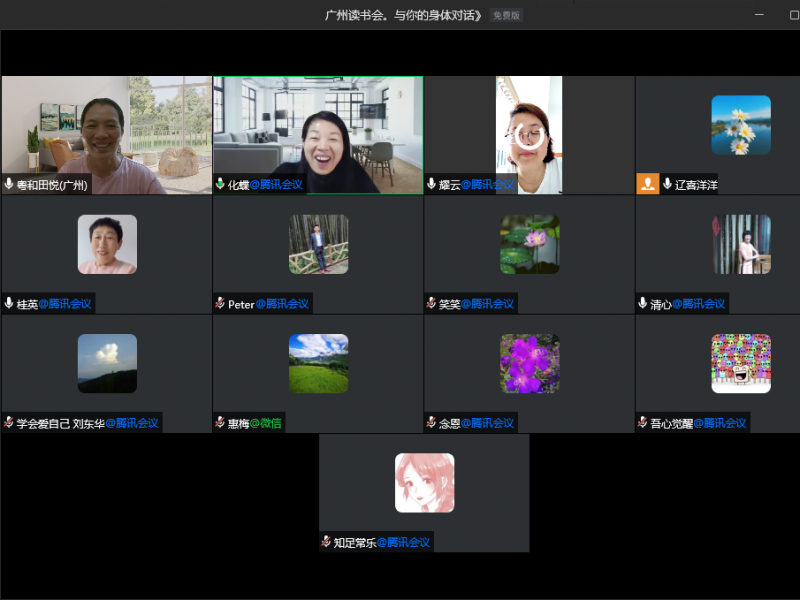The height and width of the screenshot is (600, 800).
Task: Click the 免费版 badge in the title bar
Action: coord(506,15)
